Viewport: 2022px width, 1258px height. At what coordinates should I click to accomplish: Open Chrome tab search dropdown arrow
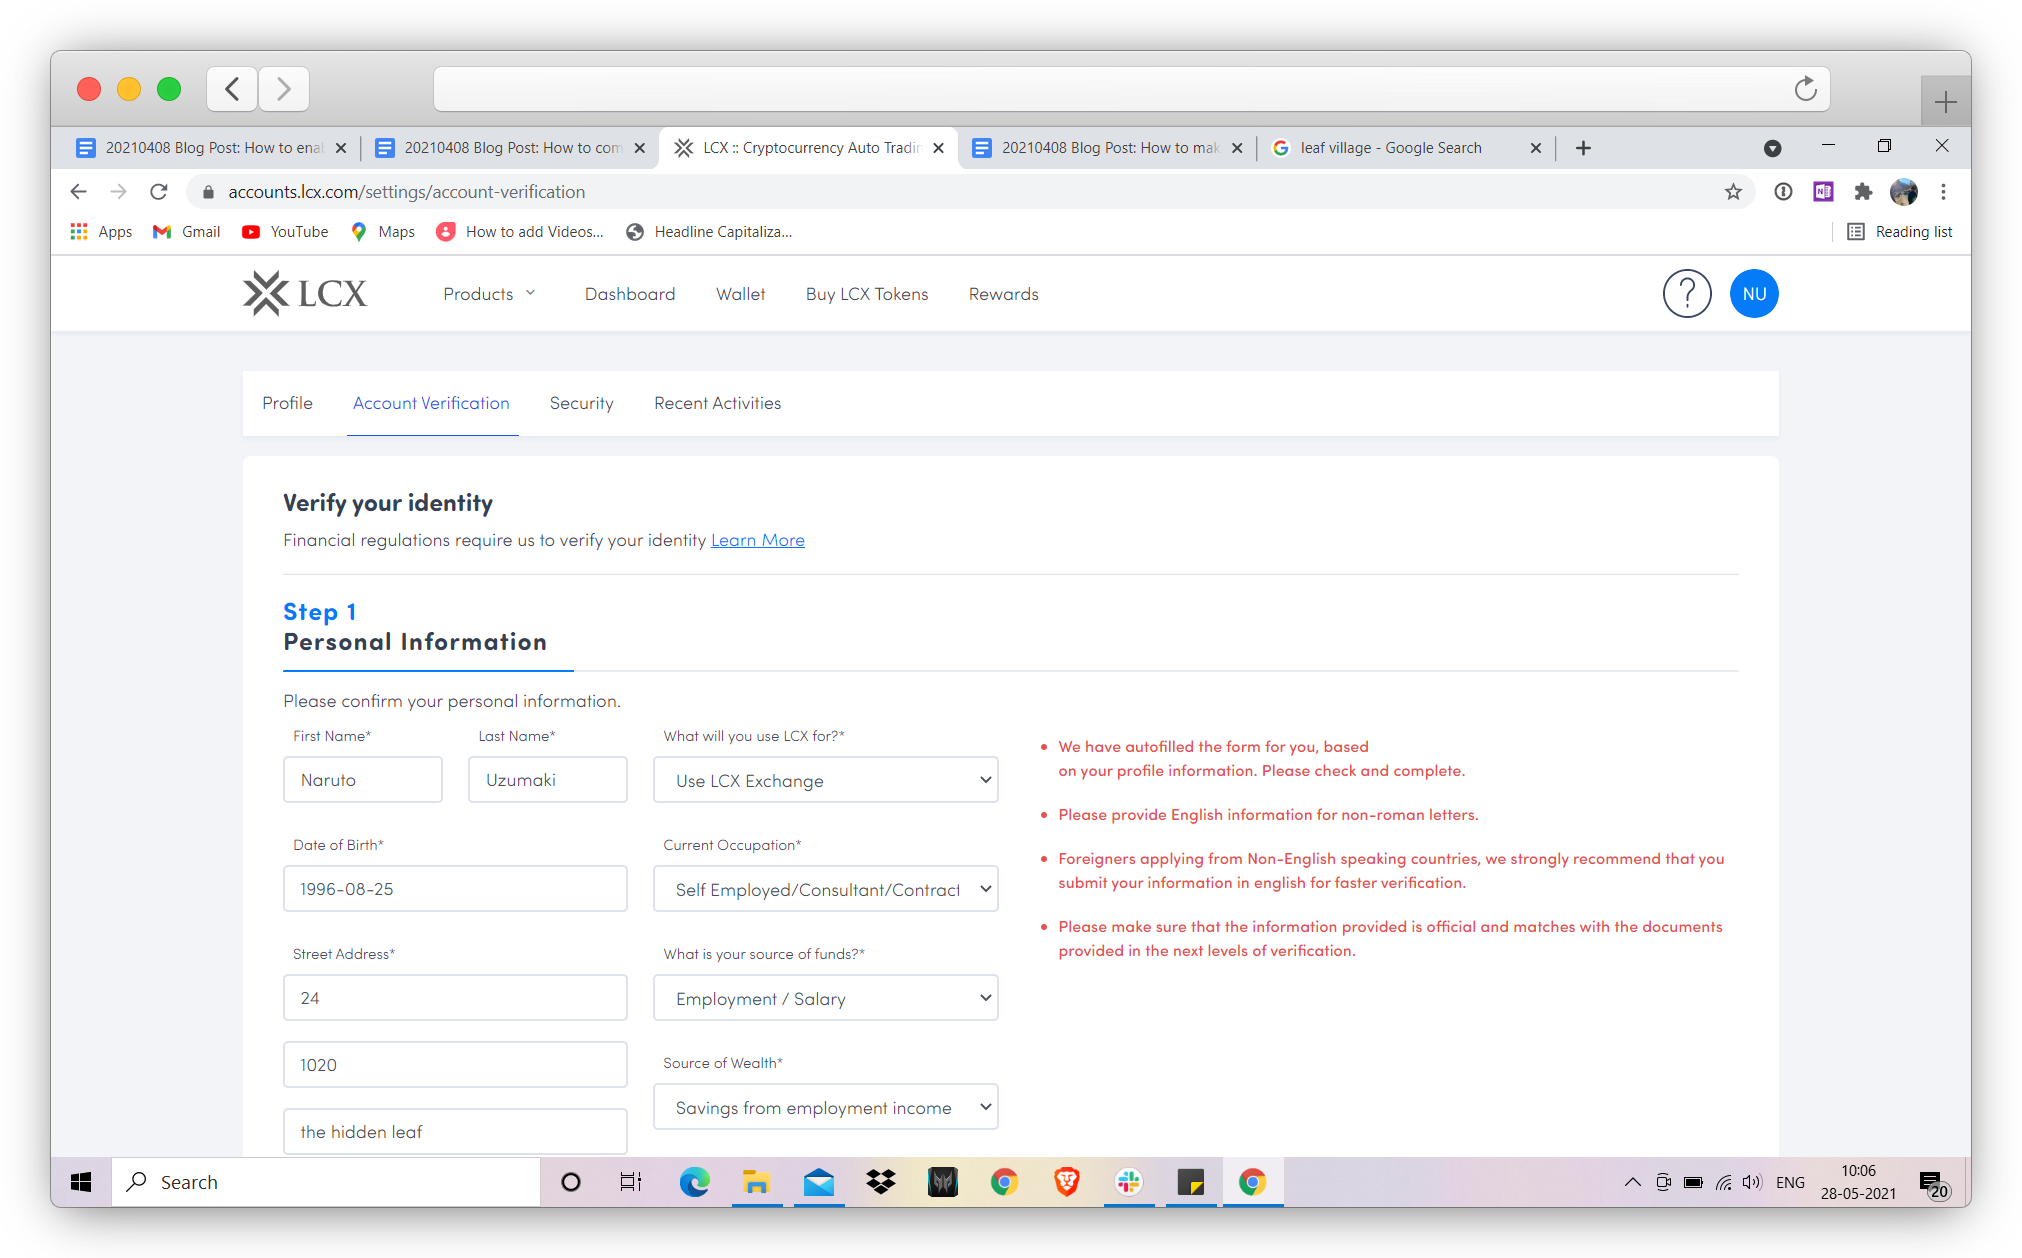point(1772,148)
